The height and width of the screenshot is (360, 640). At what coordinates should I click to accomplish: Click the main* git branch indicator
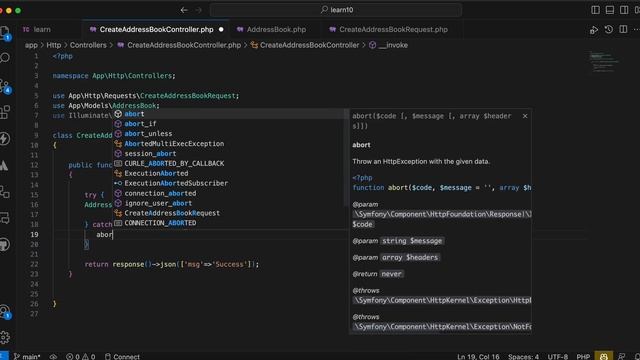click(27, 356)
